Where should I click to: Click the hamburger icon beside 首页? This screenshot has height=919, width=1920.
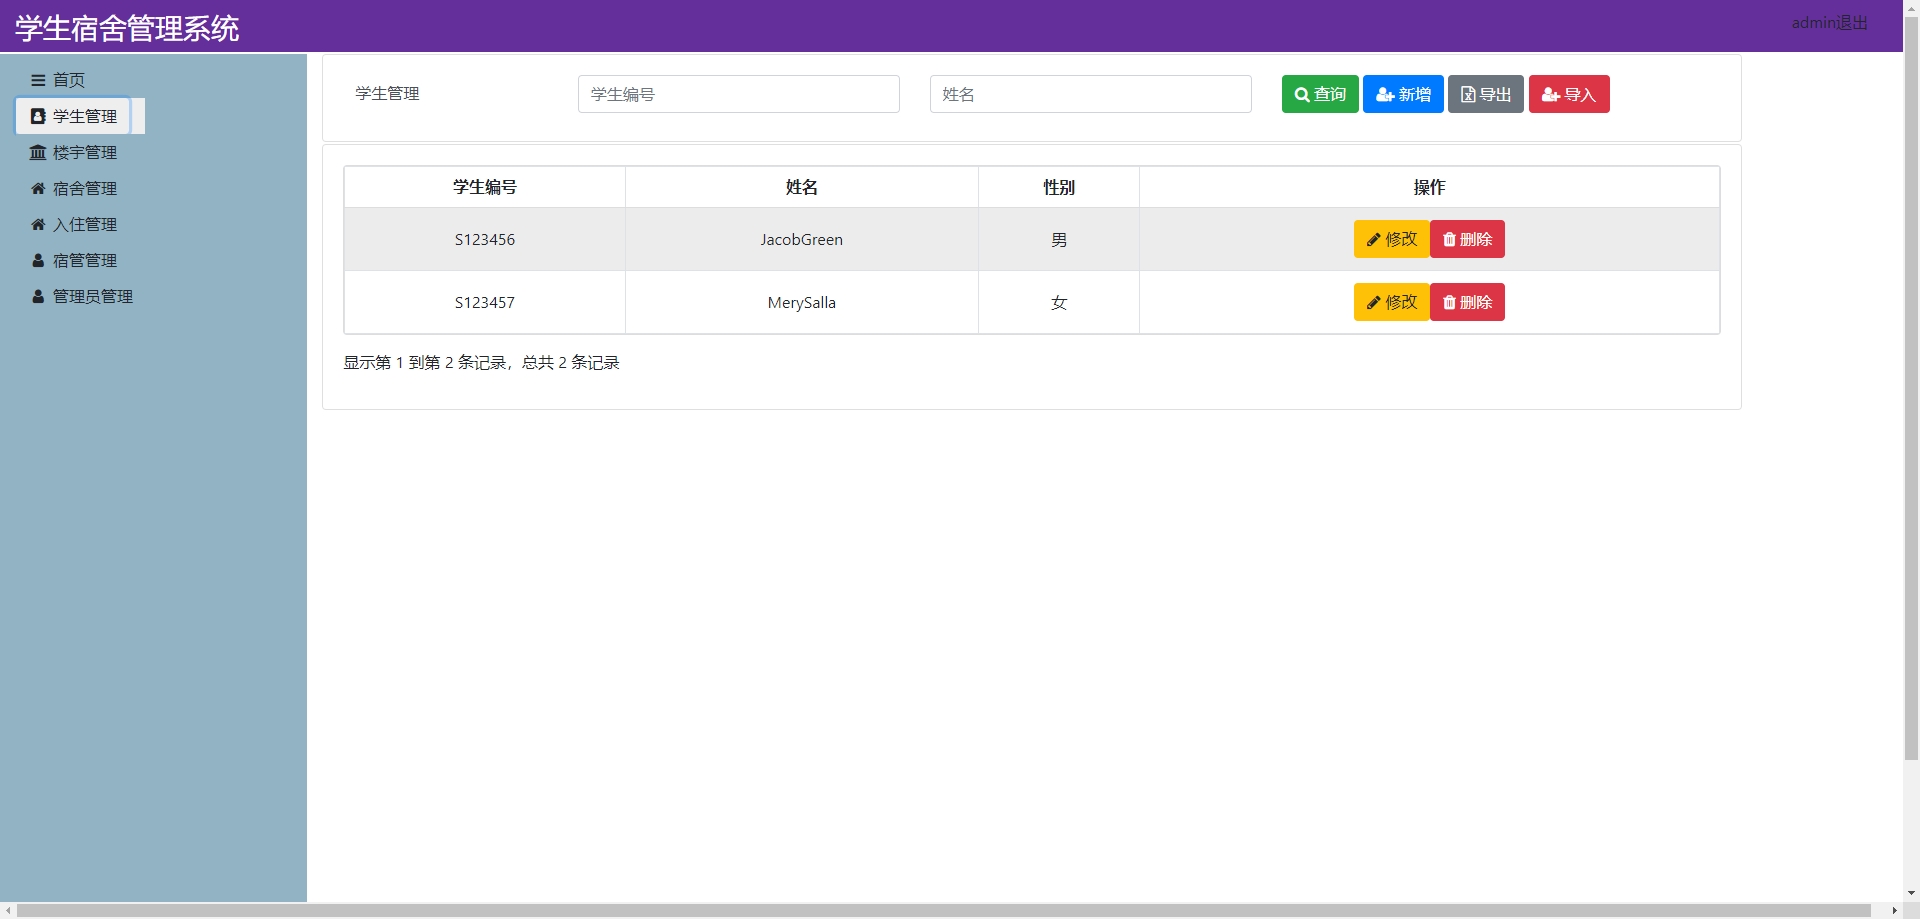[x=38, y=80]
